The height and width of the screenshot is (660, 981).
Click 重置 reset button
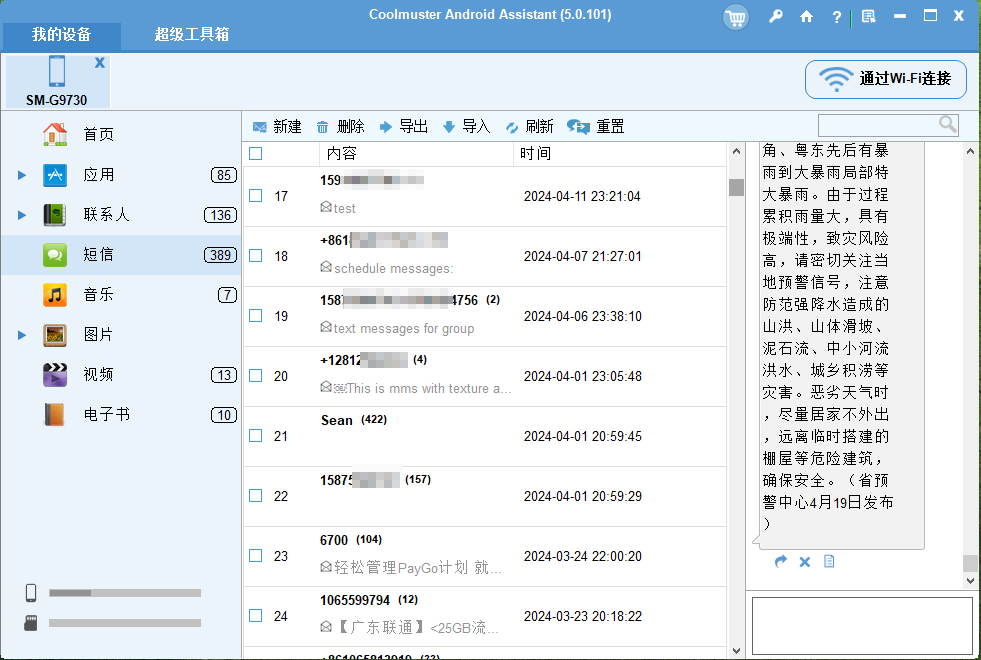[596, 127]
